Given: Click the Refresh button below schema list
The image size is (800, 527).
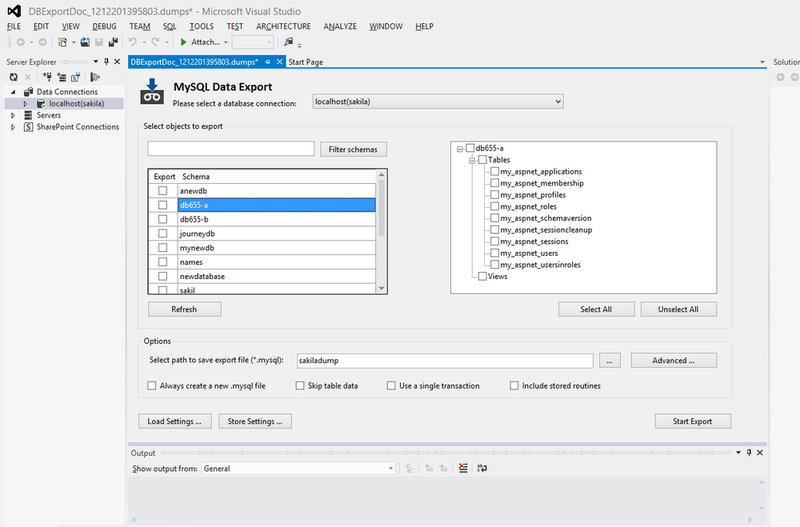Looking at the screenshot, I should [184, 309].
